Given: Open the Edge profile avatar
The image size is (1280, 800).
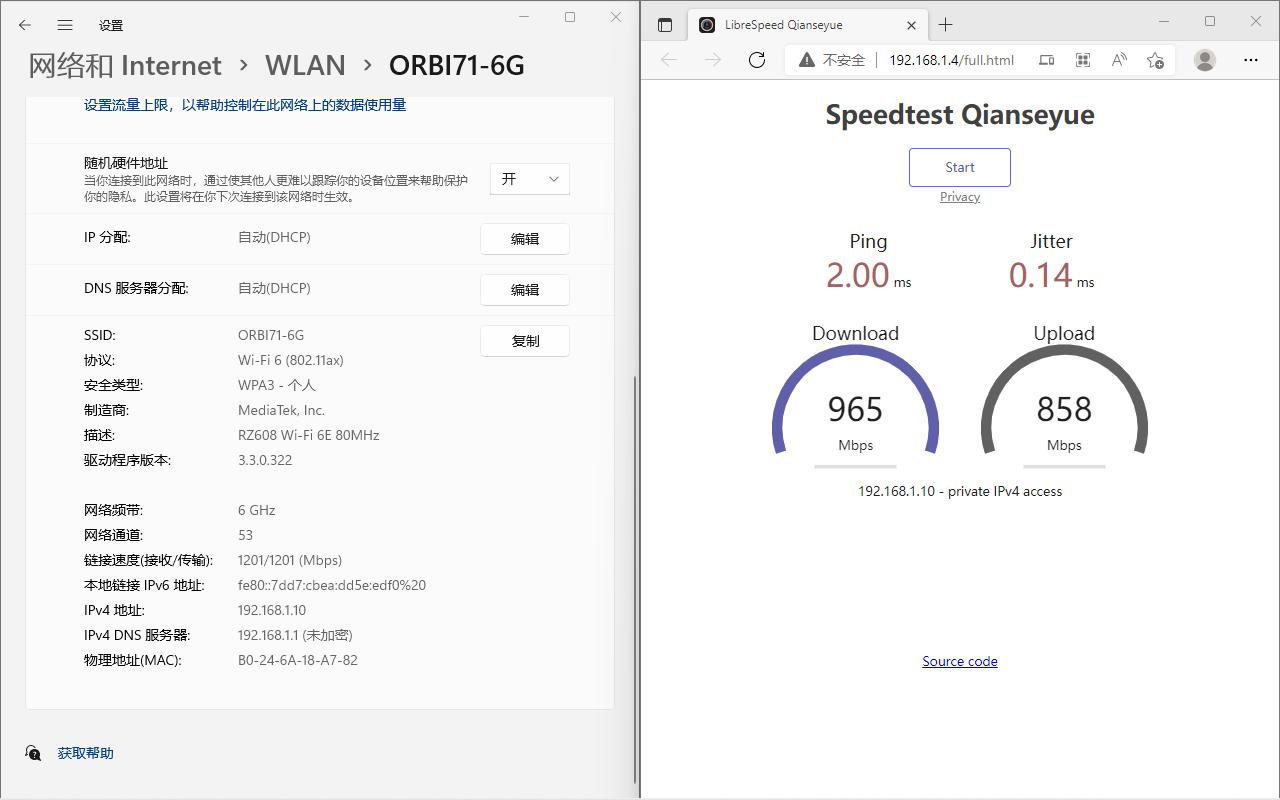Looking at the screenshot, I should (x=1204, y=60).
